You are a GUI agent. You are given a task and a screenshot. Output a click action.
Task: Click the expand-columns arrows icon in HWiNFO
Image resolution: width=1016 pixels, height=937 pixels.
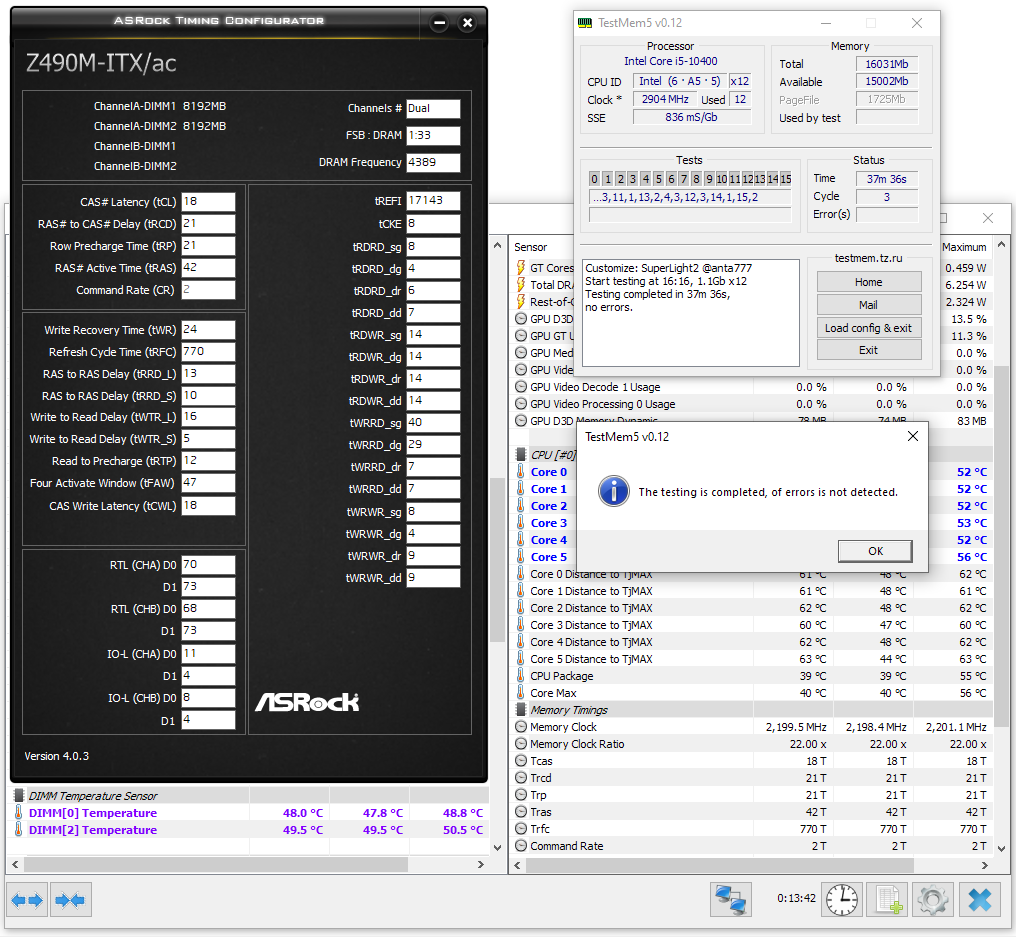27,899
